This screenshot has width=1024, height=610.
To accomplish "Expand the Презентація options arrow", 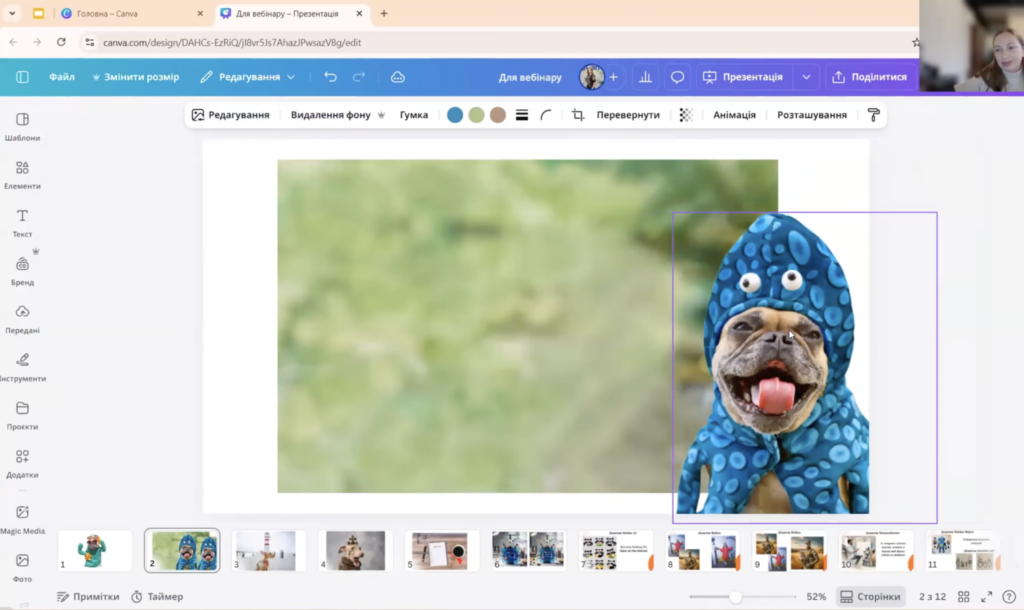I will pos(807,77).
